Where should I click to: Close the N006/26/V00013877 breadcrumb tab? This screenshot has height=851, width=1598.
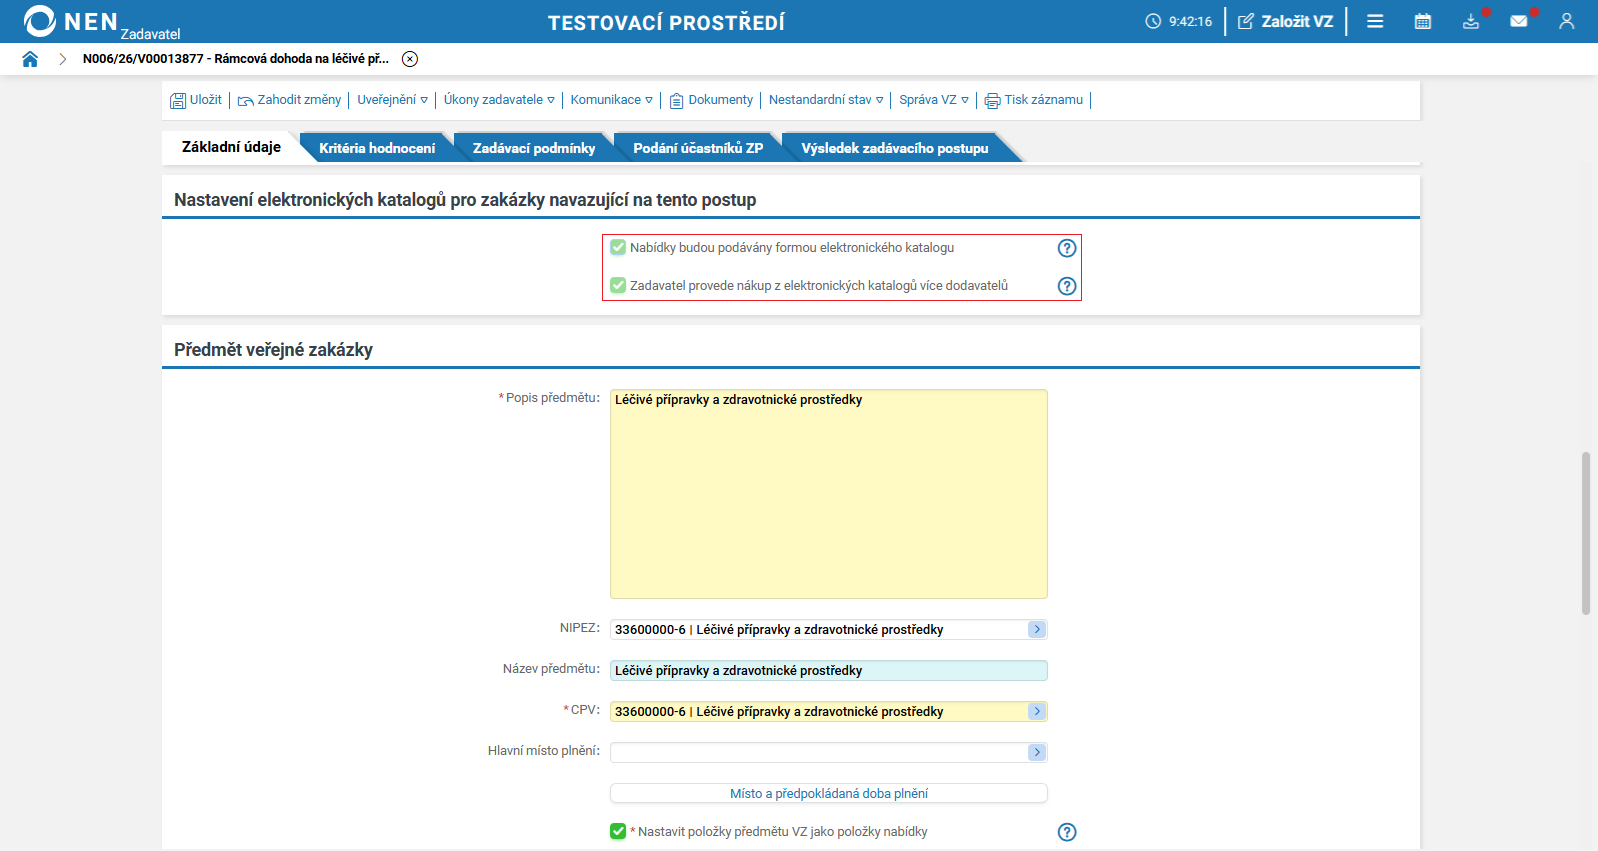point(410,59)
